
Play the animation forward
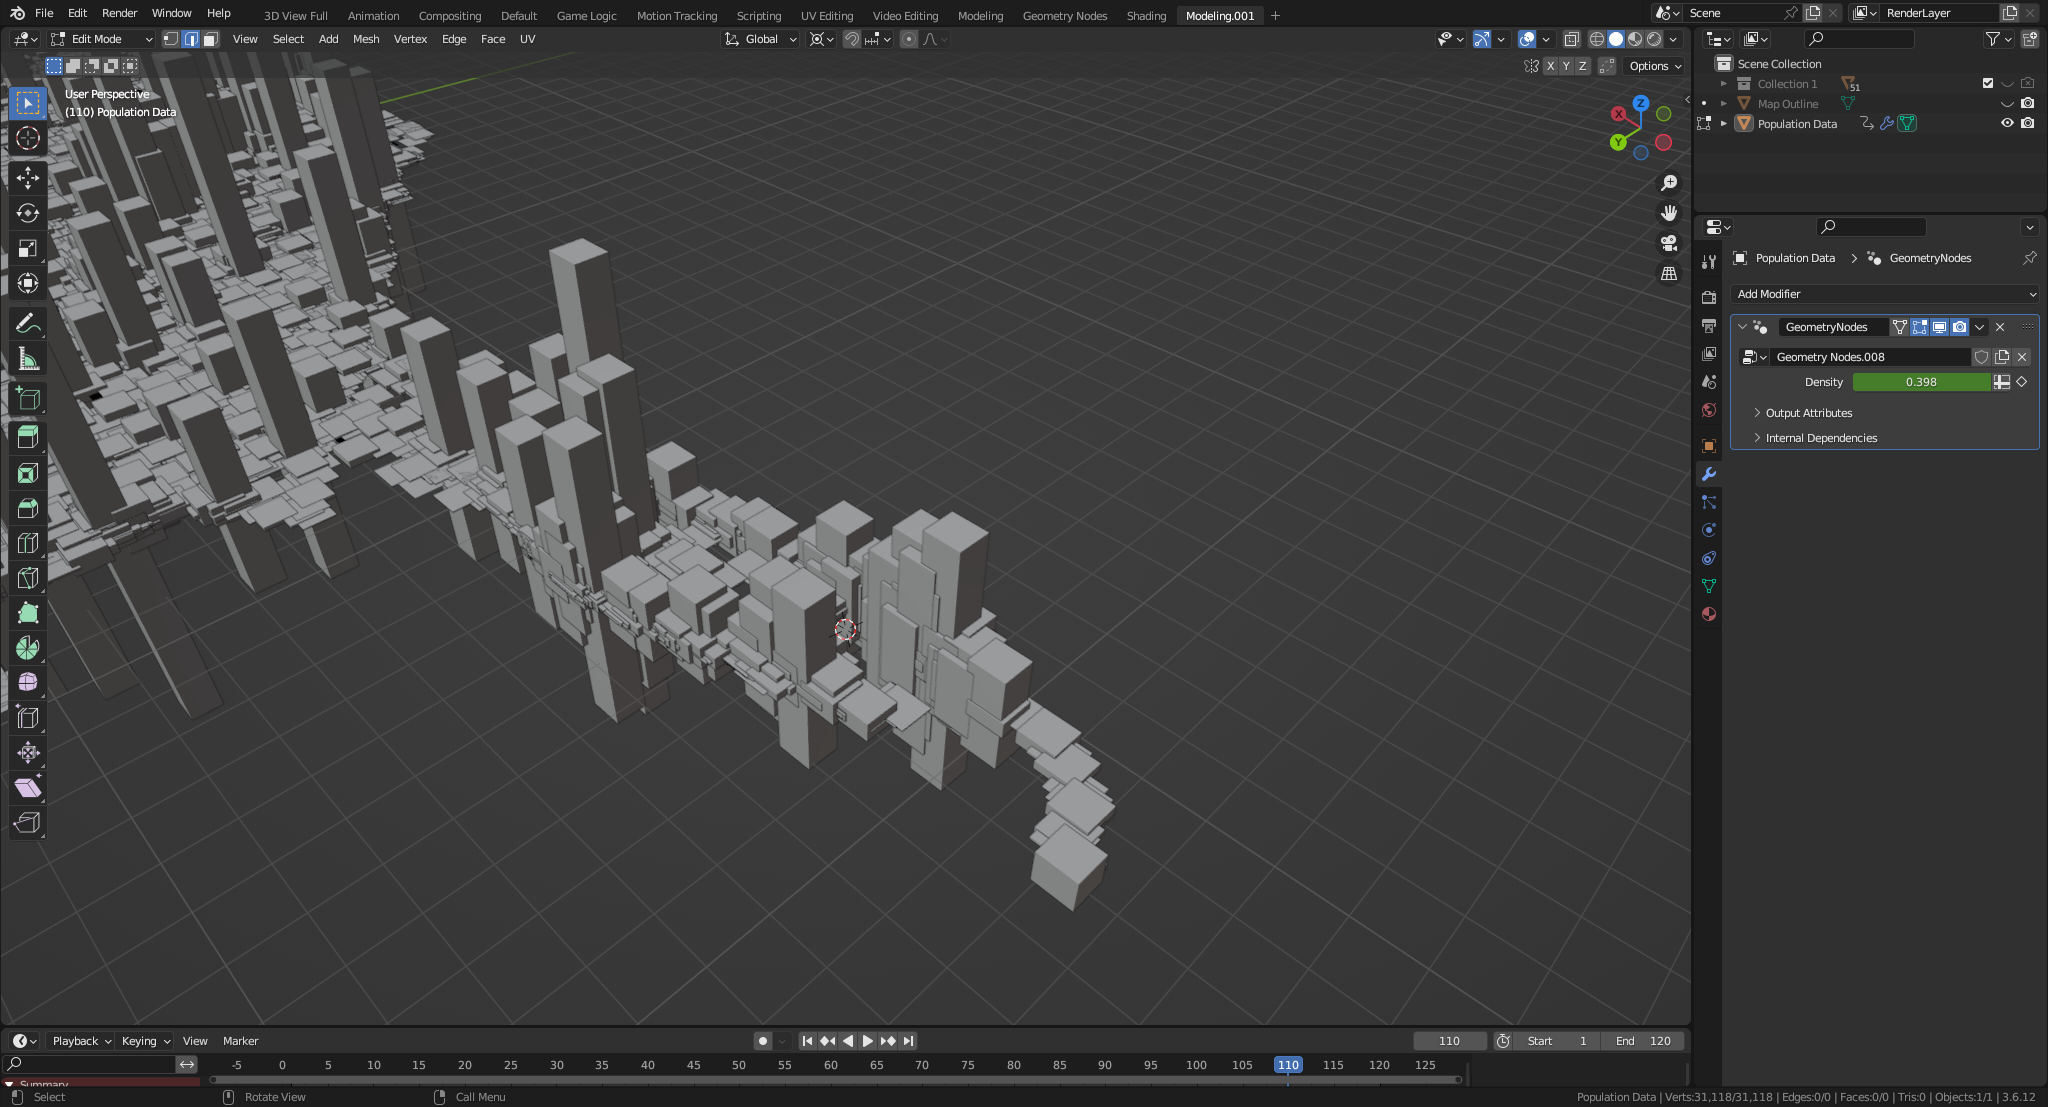coord(867,1041)
